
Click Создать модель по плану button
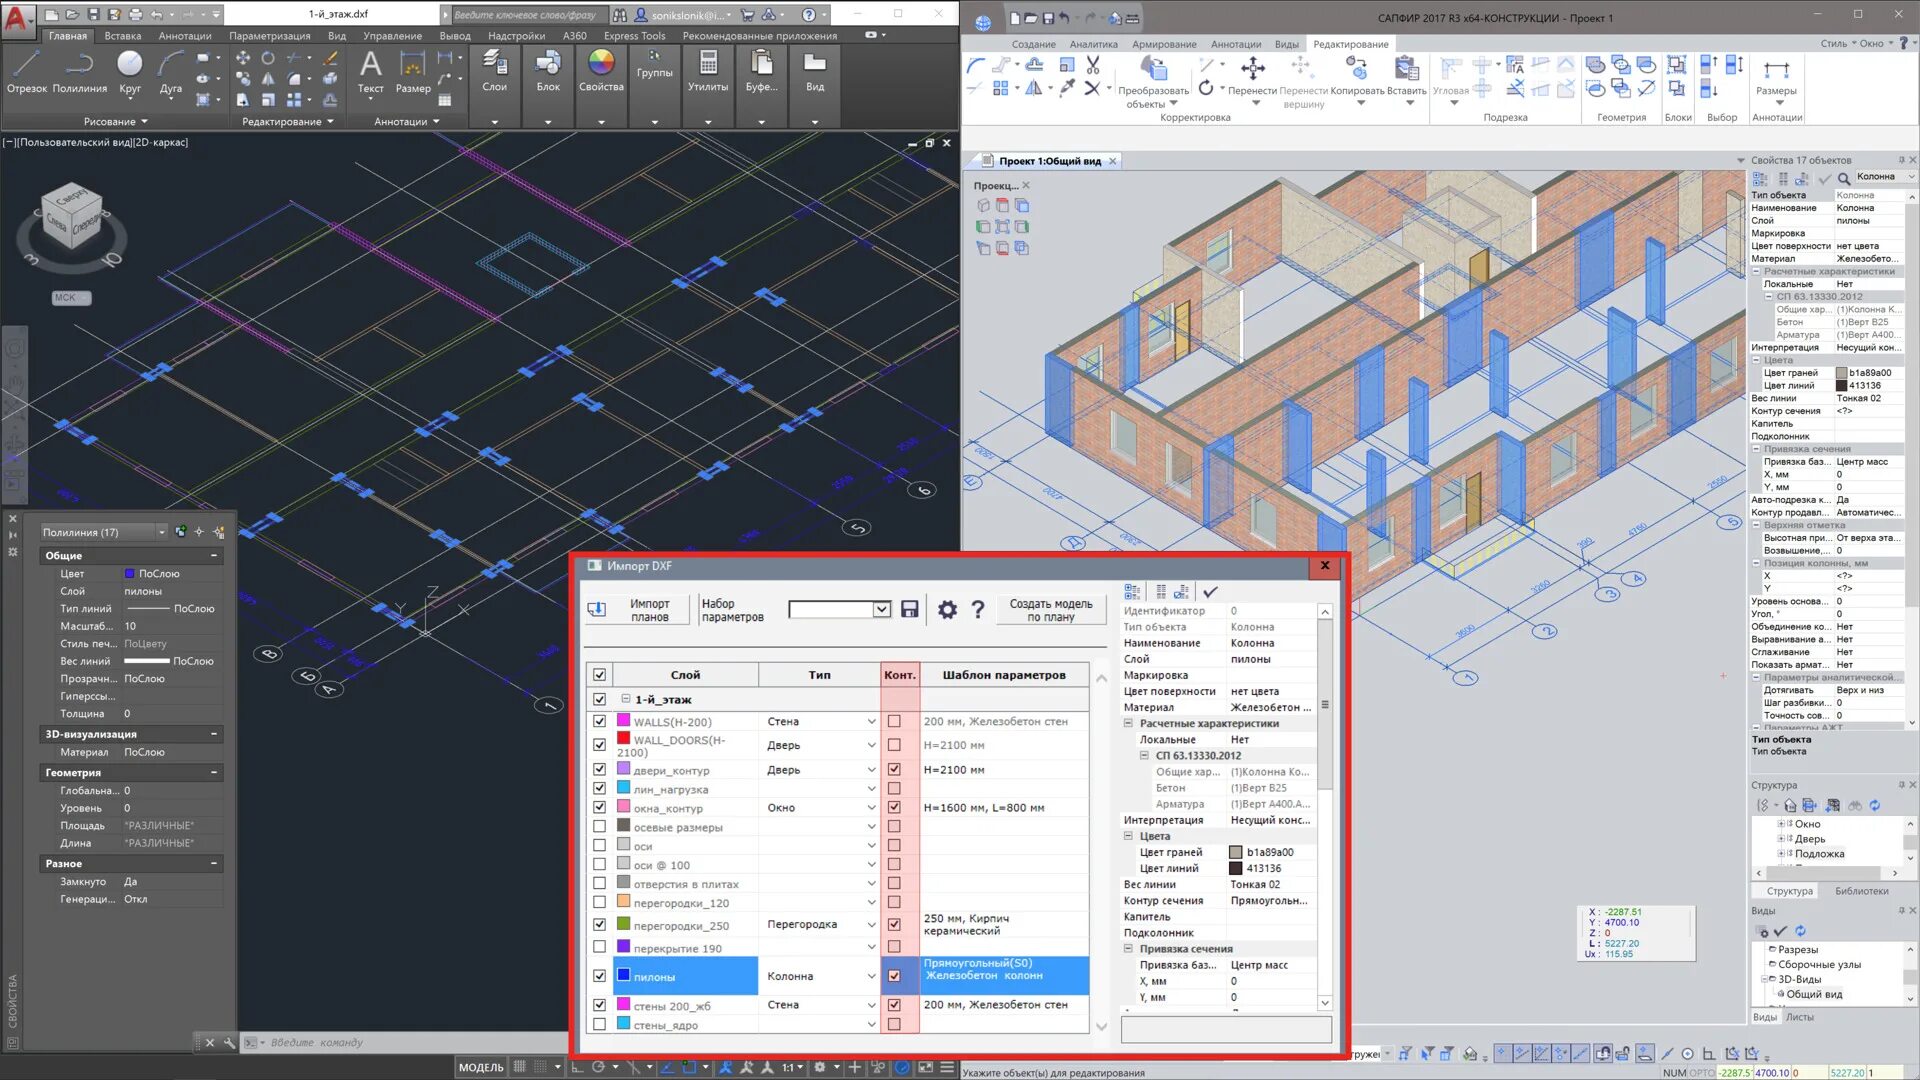[x=1050, y=610]
